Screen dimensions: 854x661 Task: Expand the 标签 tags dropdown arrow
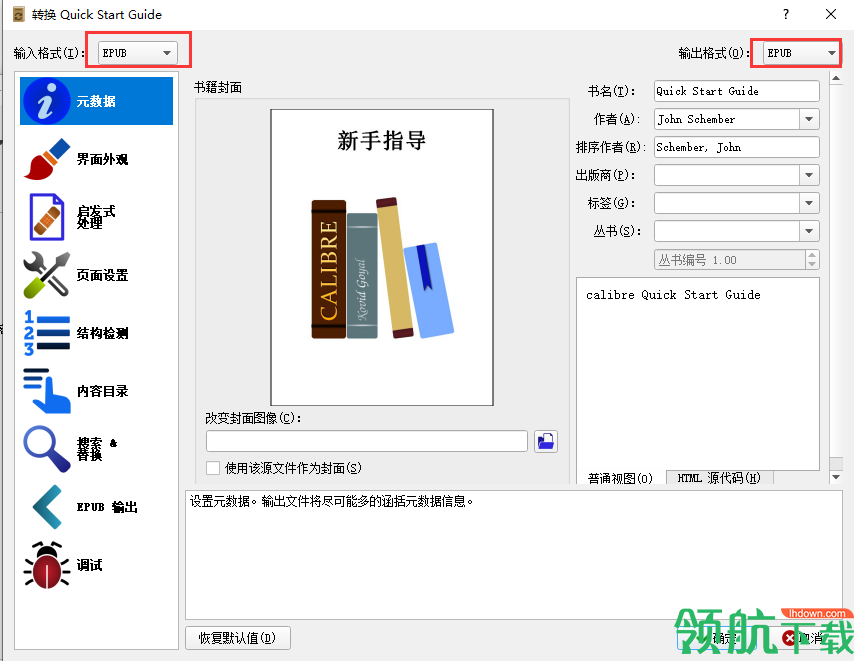(x=809, y=203)
